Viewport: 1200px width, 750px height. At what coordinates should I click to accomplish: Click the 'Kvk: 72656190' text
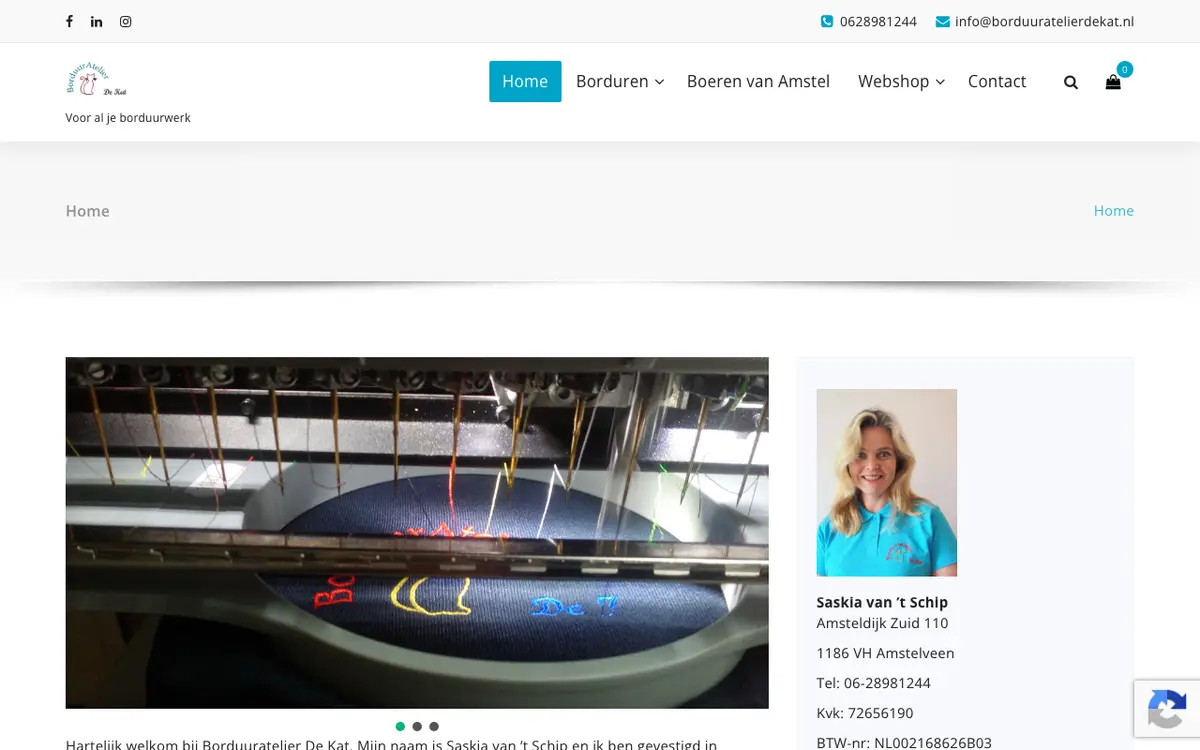pyautogui.click(x=865, y=713)
